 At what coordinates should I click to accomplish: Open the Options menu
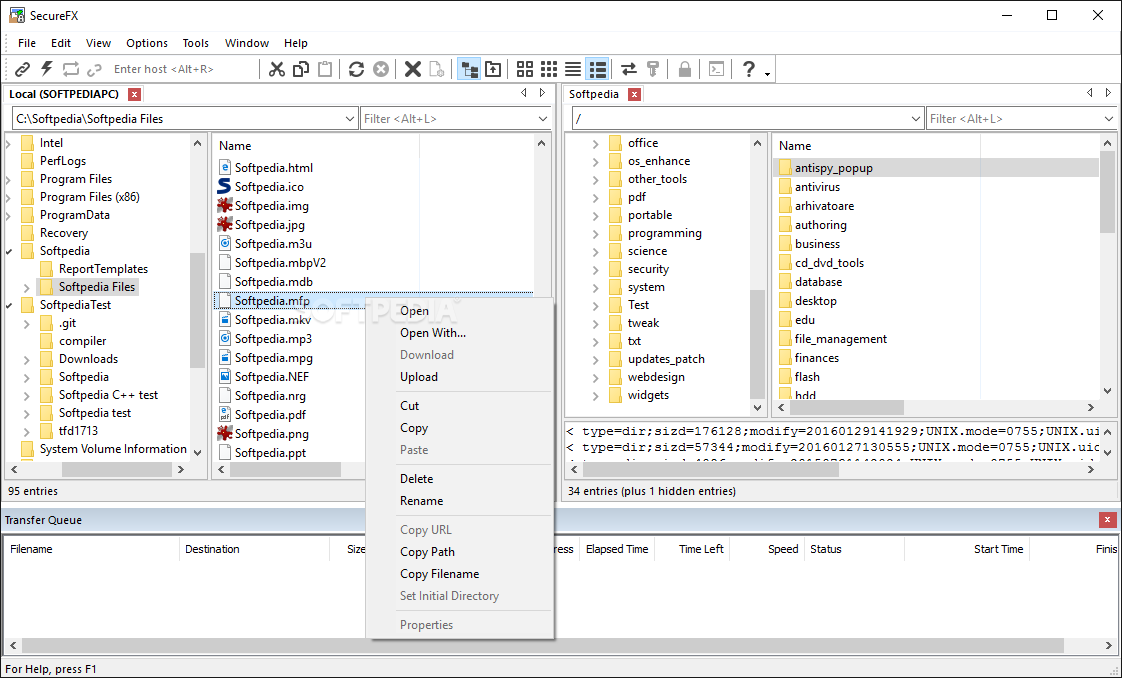pyautogui.click(x=147, y=43)
